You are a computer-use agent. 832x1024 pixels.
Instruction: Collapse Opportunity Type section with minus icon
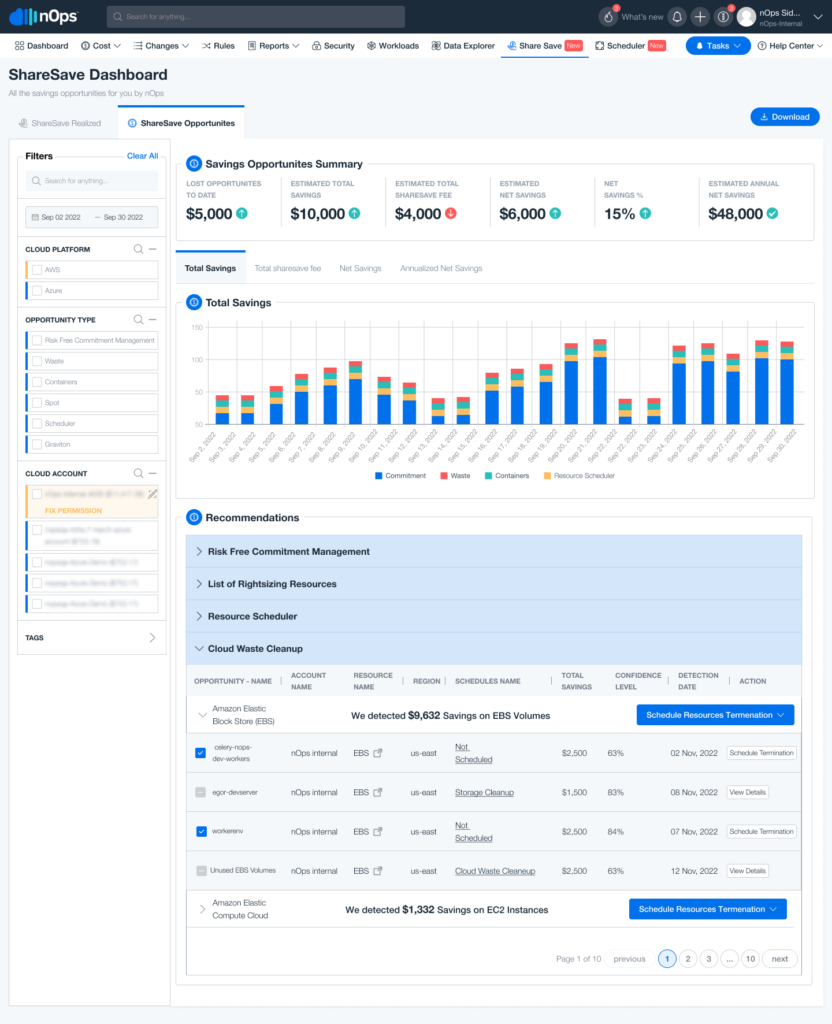pos(152,319)
